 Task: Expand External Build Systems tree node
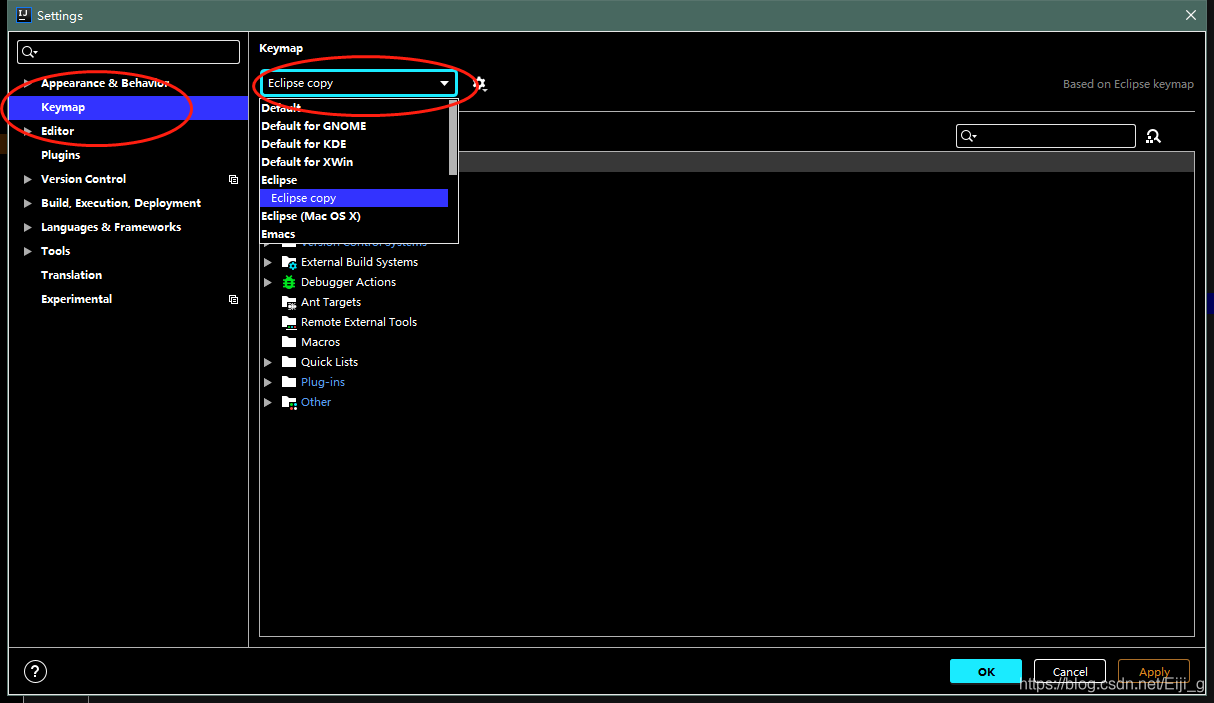[268, 262]
